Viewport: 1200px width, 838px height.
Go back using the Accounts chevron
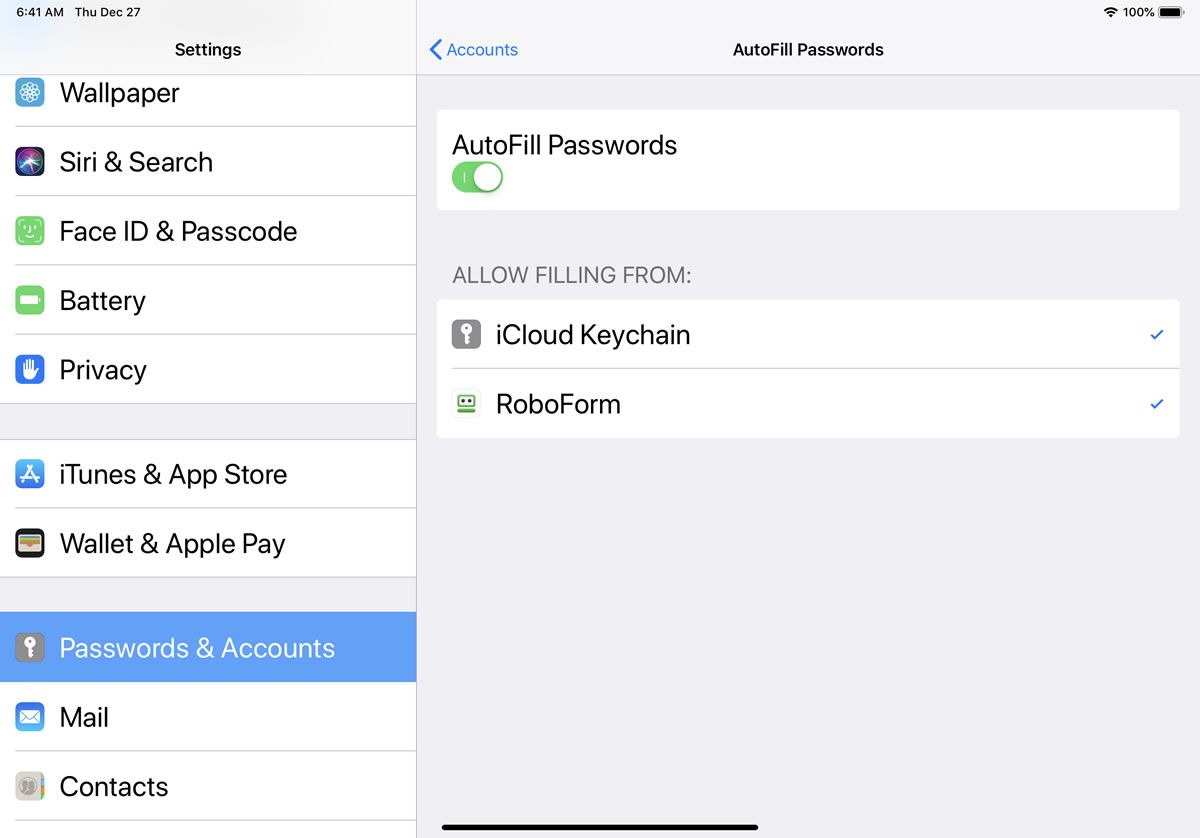click(435, 50)
